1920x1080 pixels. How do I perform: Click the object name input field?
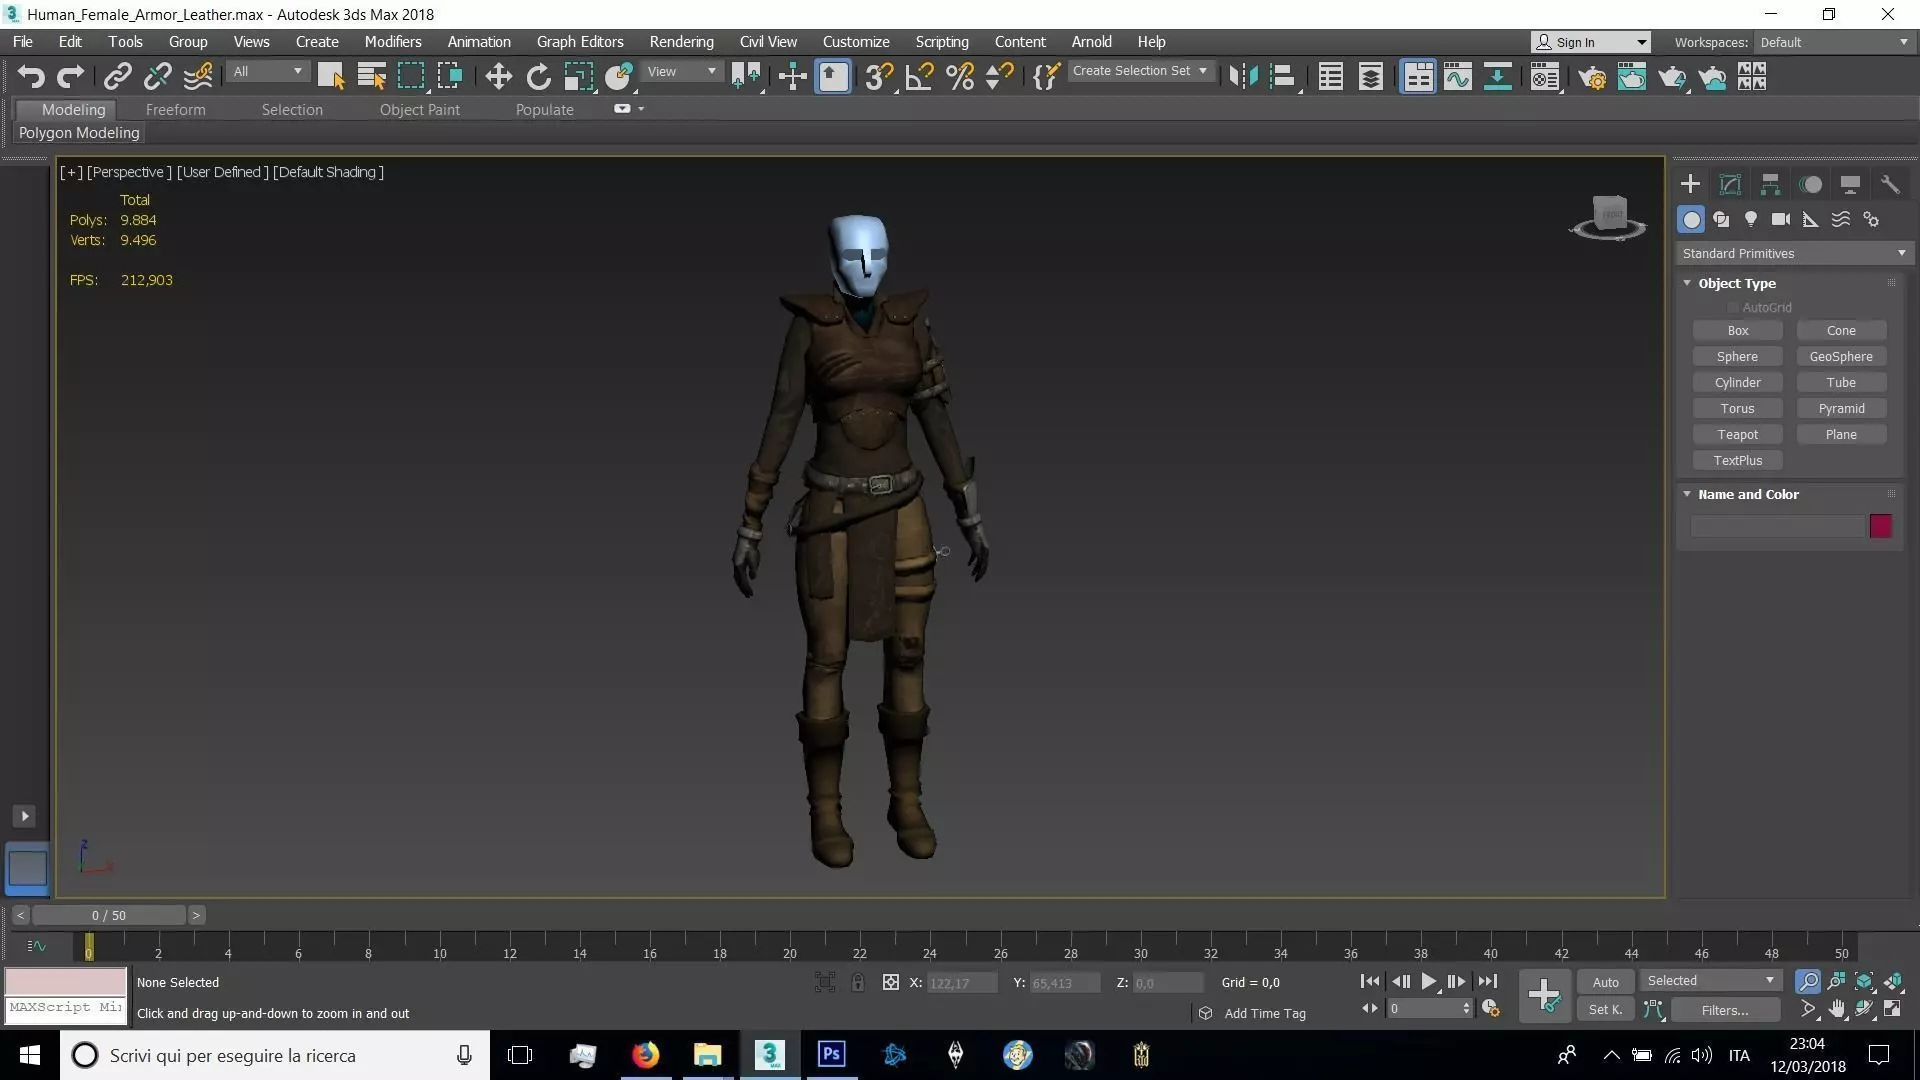click(1777, 526)
